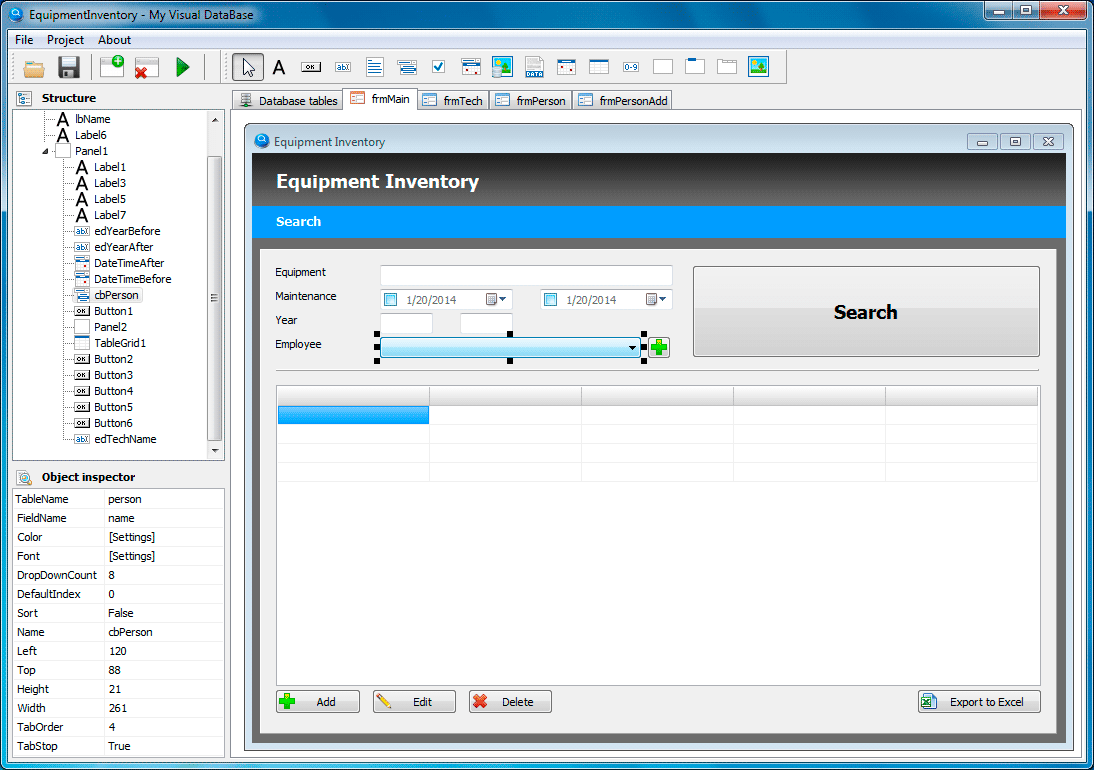Toggle the first Maintenance date checkbox
Image resolution: width=1094 pixels, height=770 pixels.
[391, 300]
